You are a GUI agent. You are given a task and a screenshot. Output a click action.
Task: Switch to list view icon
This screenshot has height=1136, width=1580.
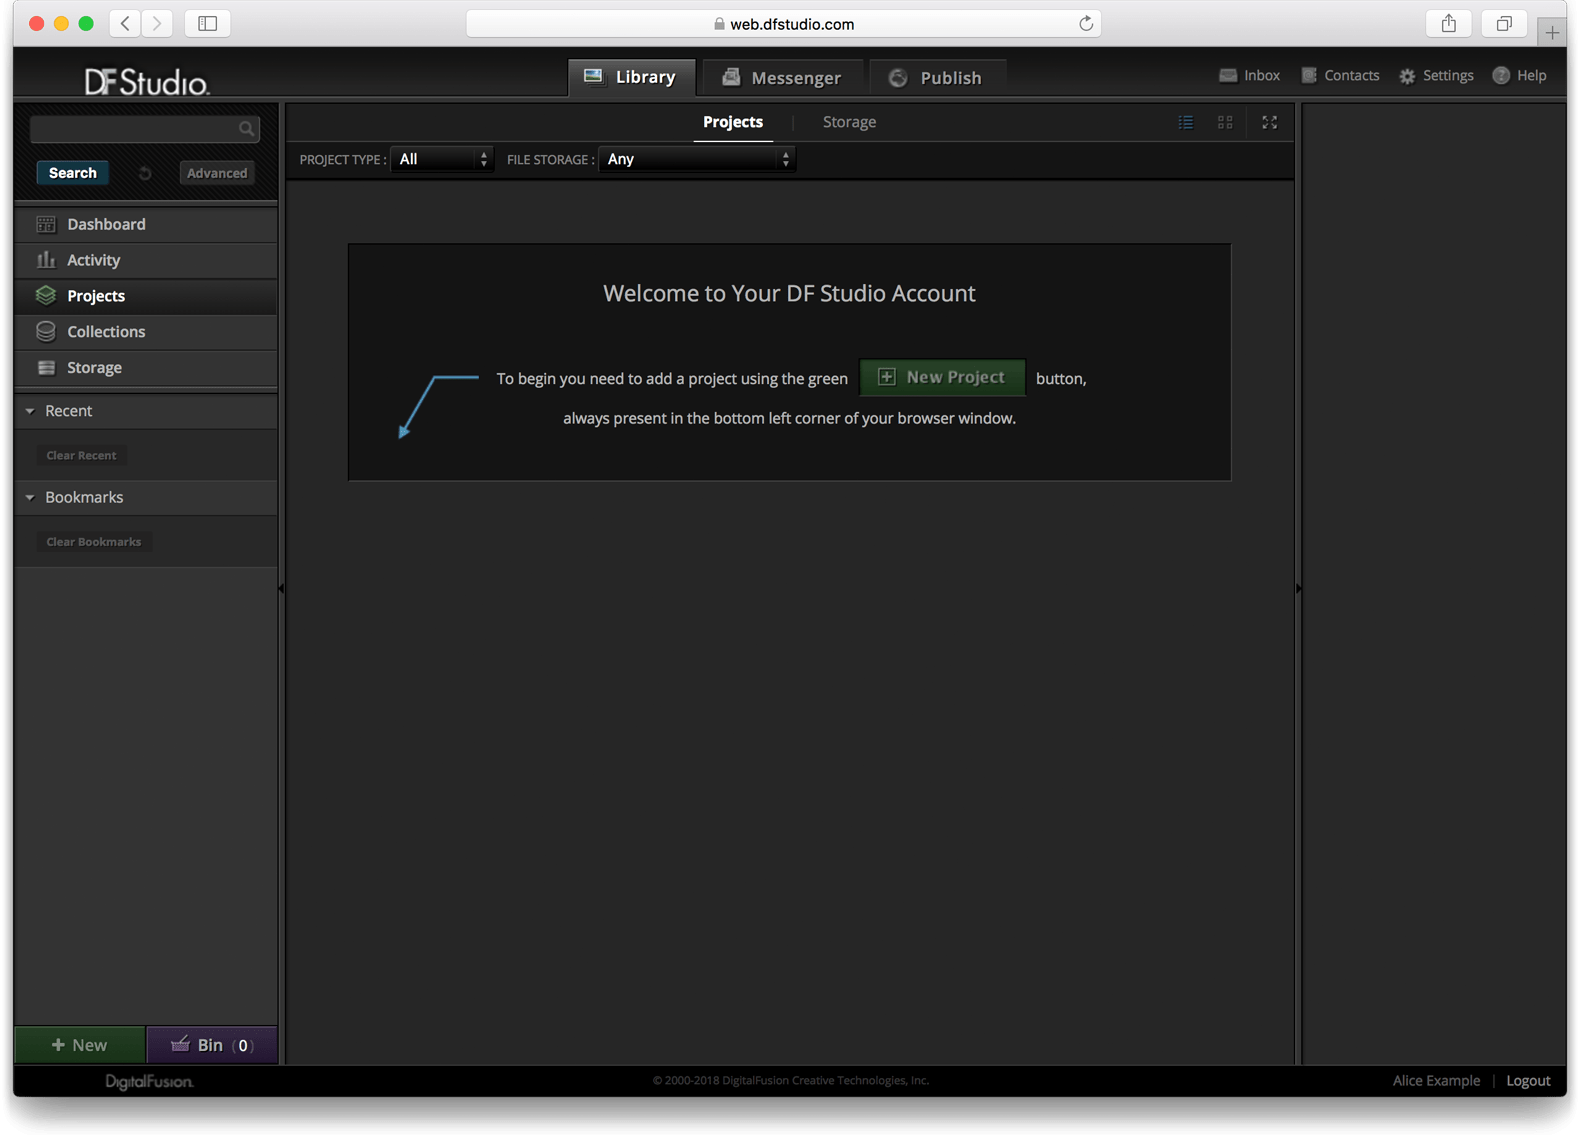1186,122
